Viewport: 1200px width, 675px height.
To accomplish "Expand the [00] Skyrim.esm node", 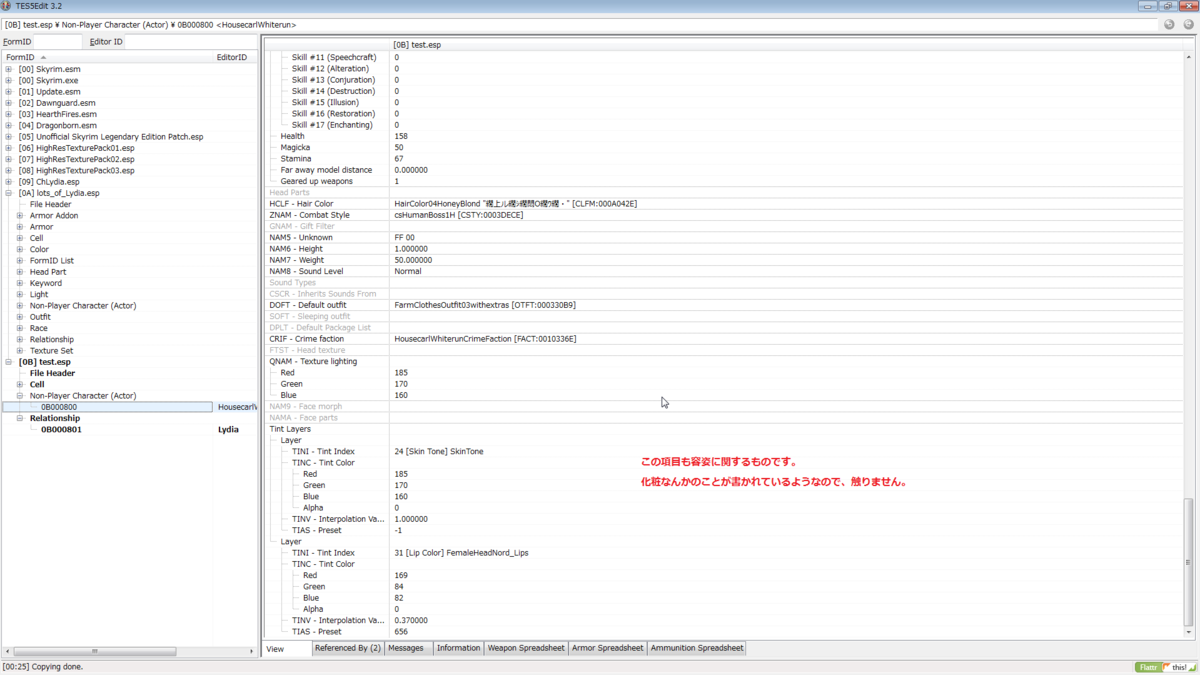I will click(9, 69).
